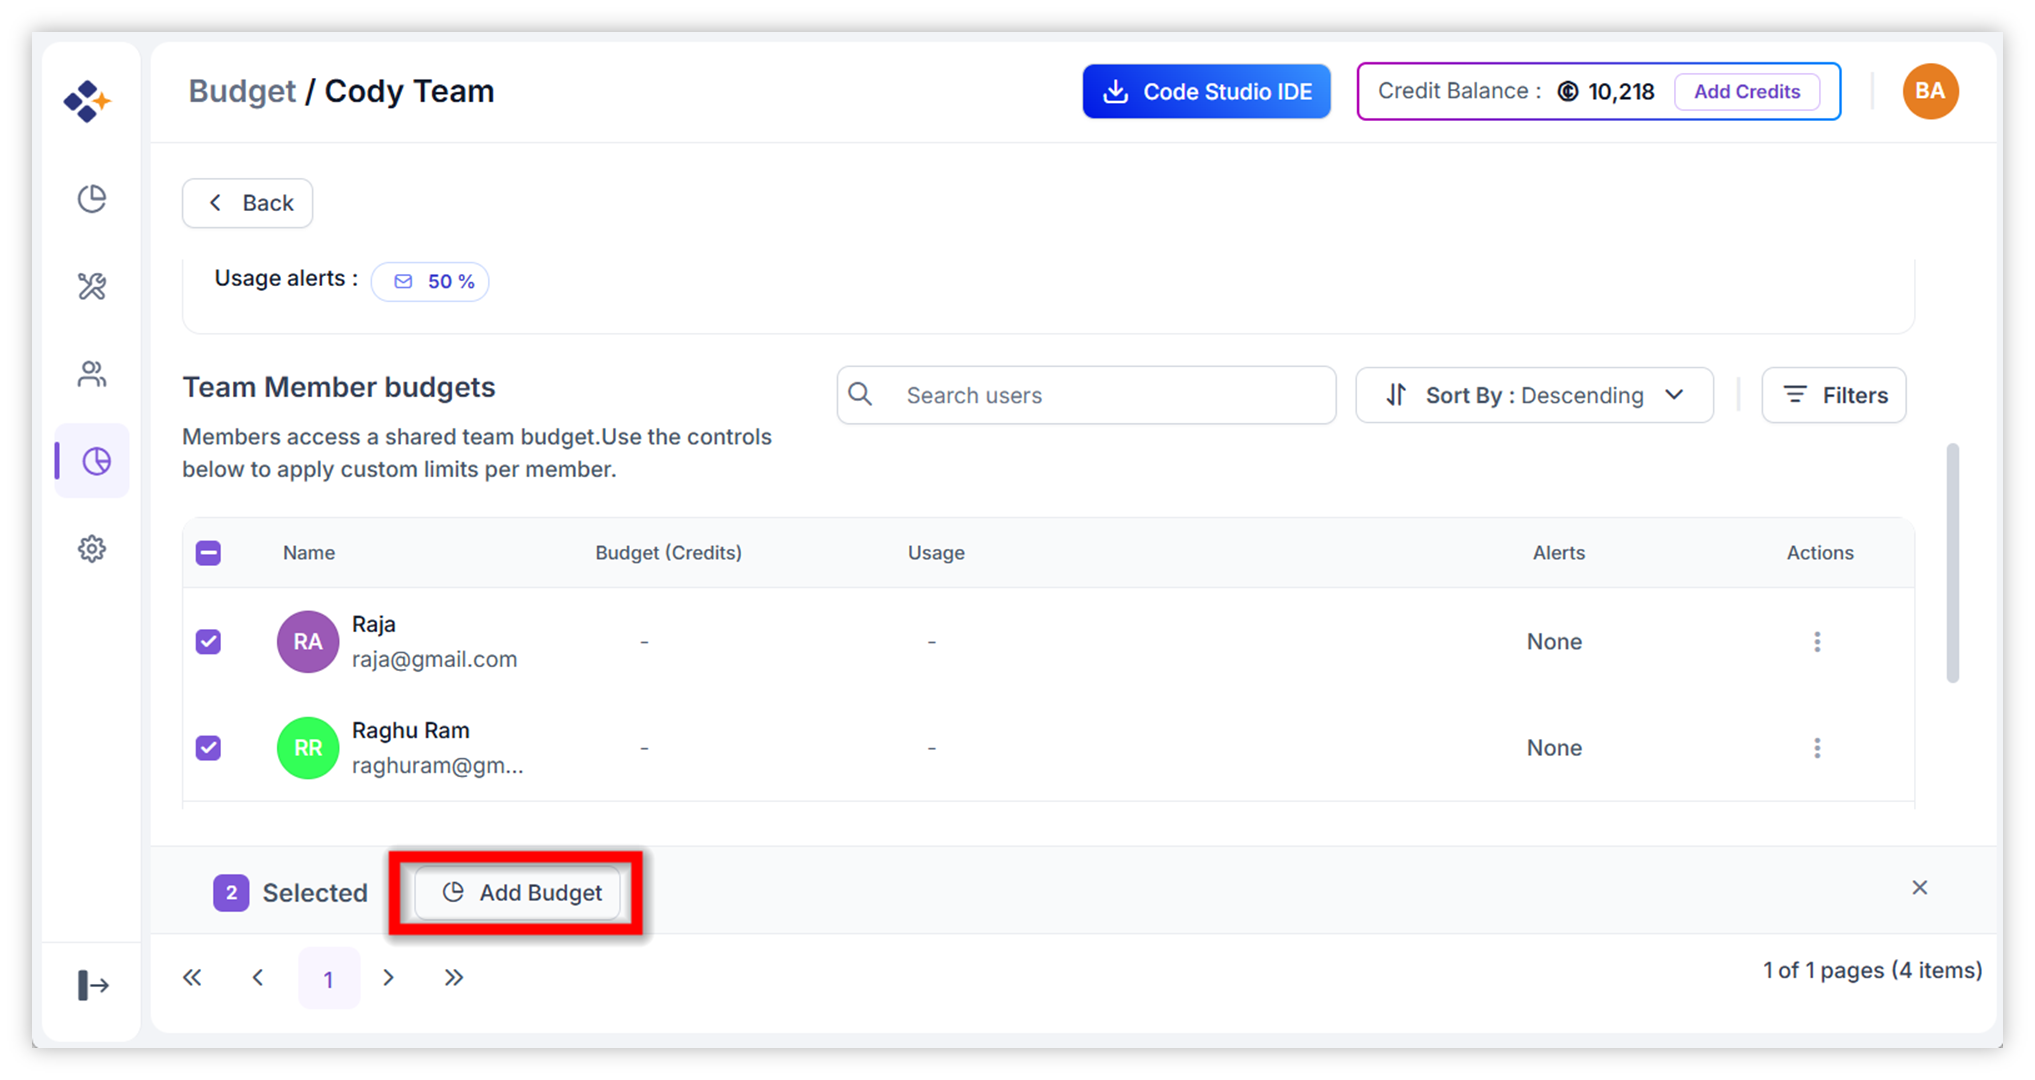Click into the Search users field
The height and width of the screenshot is (1080, 2035).
(1086, 395)
